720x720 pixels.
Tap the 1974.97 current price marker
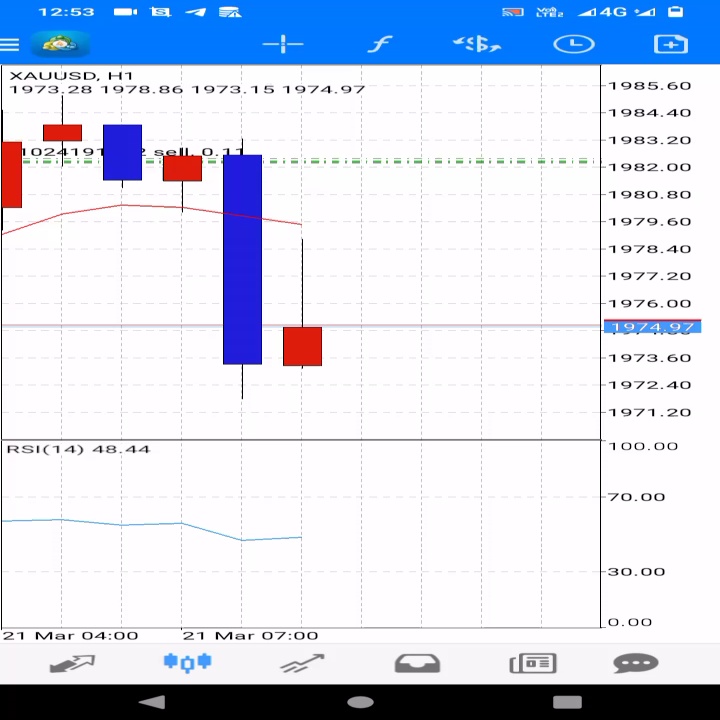coord(652,327)
